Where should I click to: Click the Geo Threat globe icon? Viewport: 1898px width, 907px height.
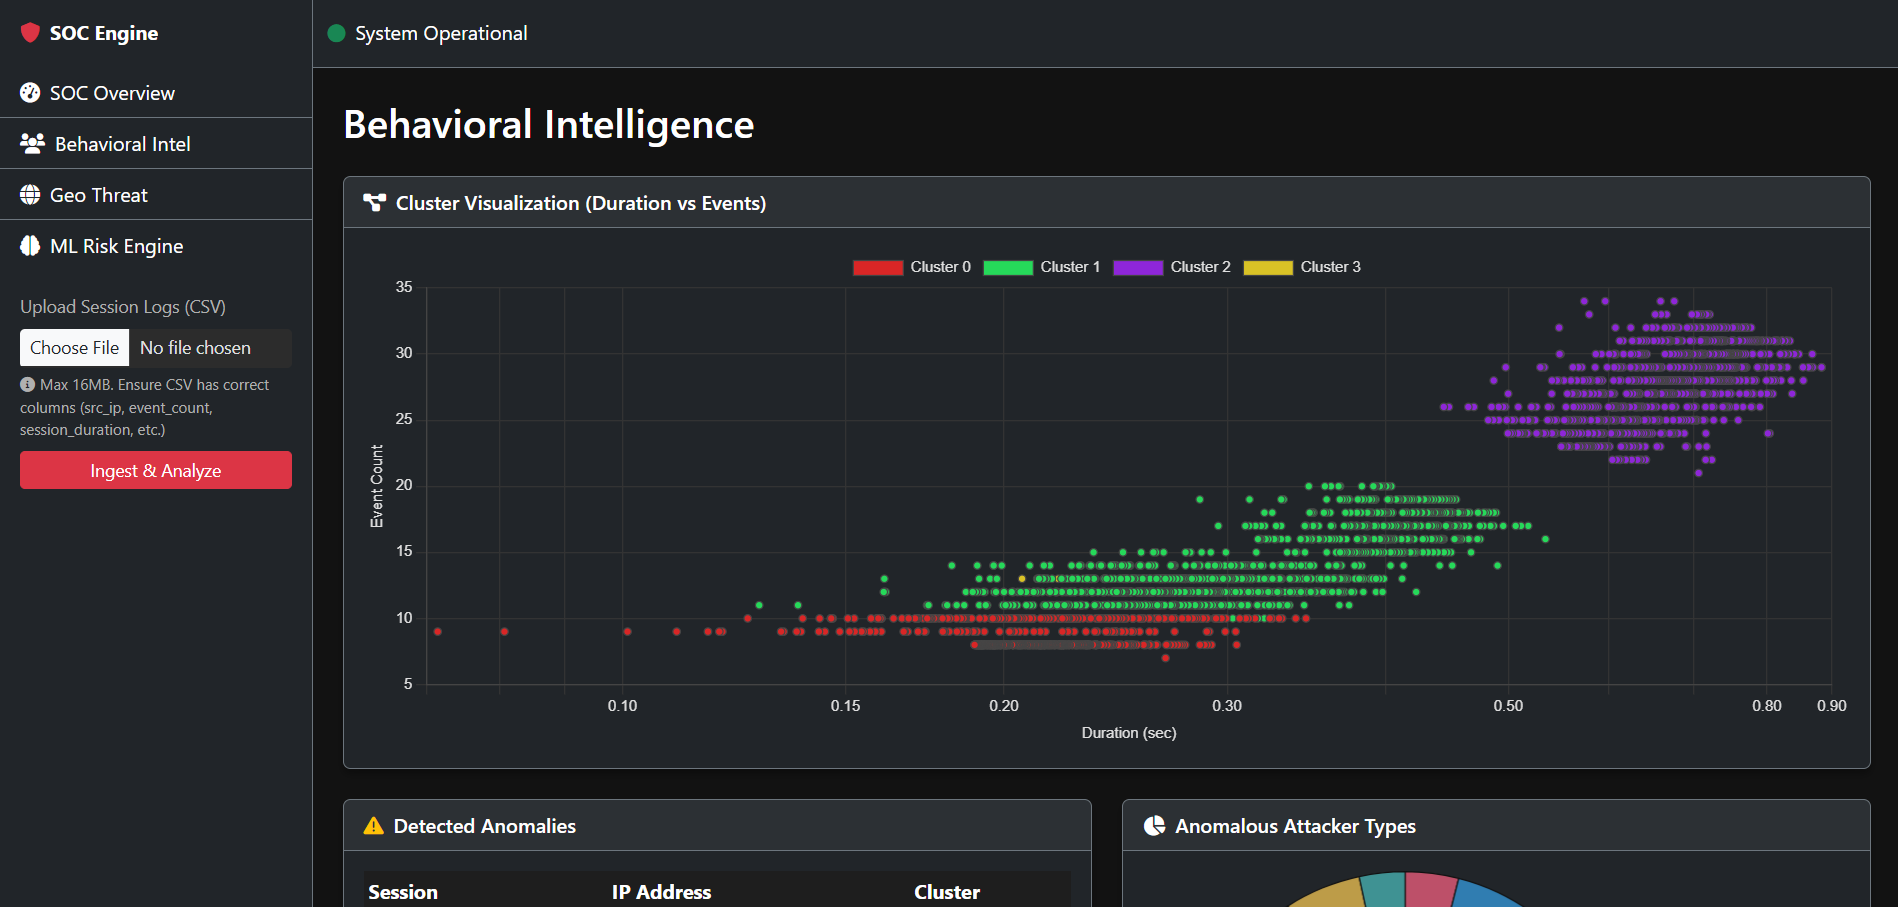pyautogui.click(x=30, y=195)
